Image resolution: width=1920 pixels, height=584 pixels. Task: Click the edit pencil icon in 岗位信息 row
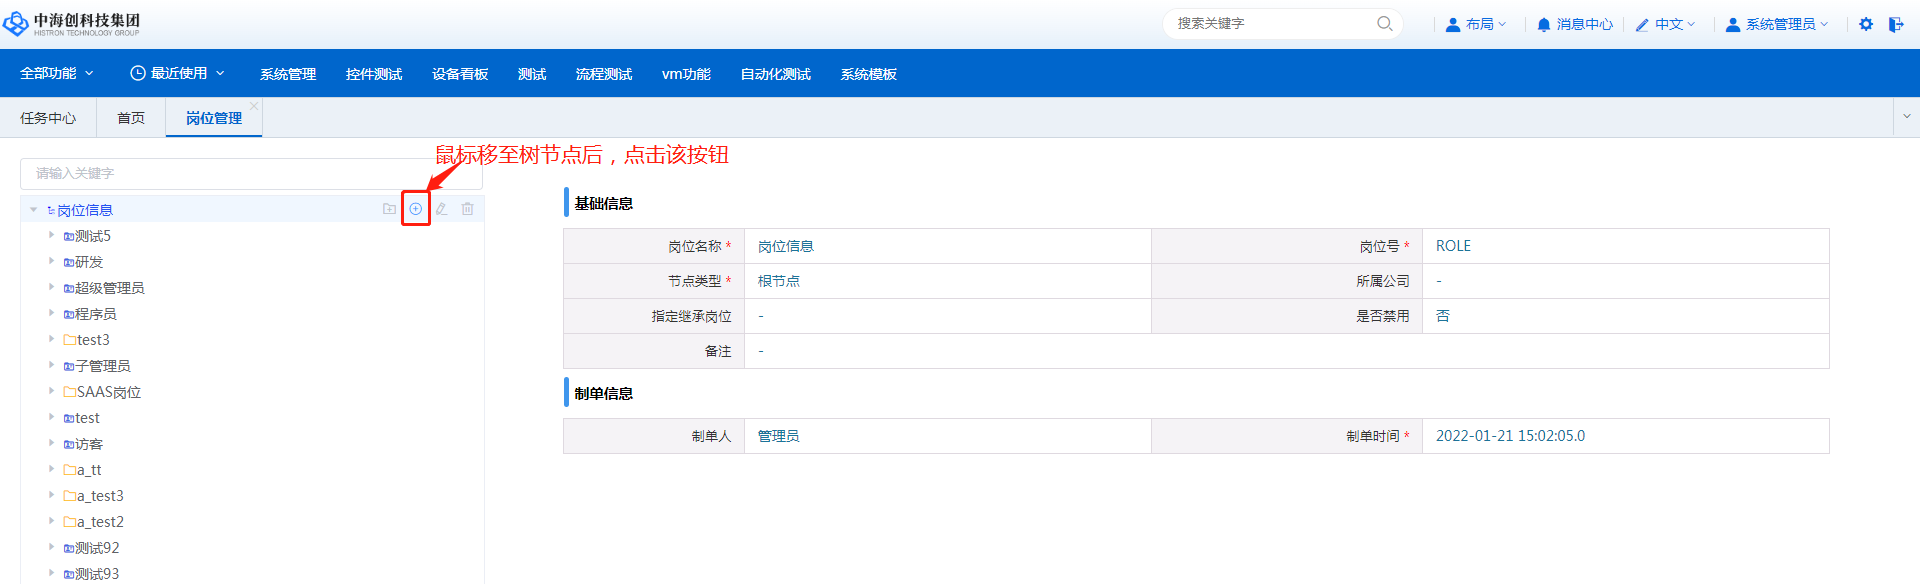(x=441, y=209)
